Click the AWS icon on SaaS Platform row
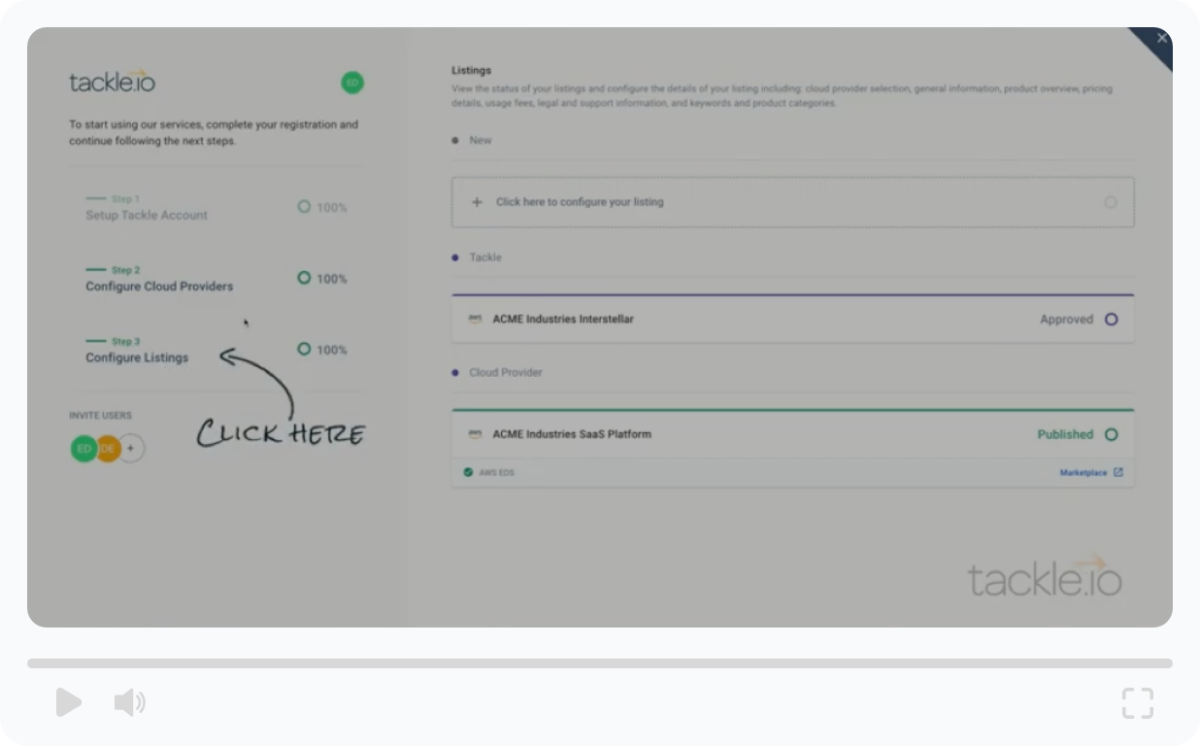The width and height of the screenshot is (1200, 746). [475, 435]
